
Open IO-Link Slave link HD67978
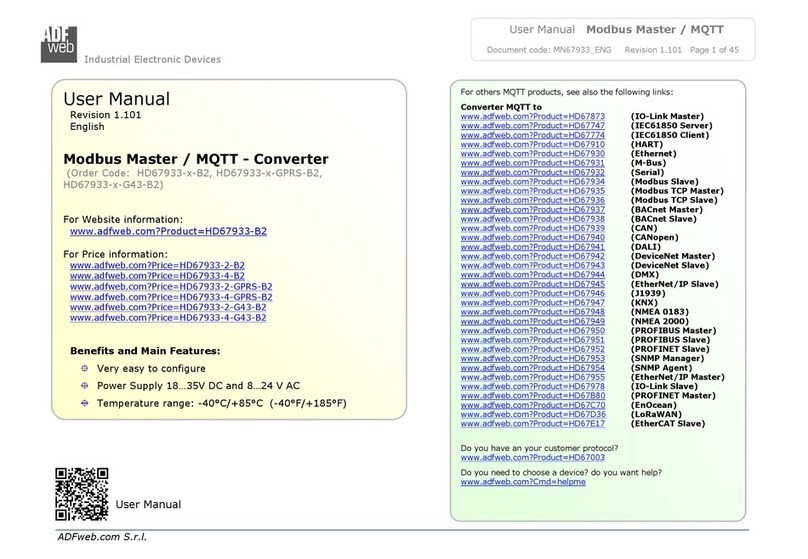533,386
